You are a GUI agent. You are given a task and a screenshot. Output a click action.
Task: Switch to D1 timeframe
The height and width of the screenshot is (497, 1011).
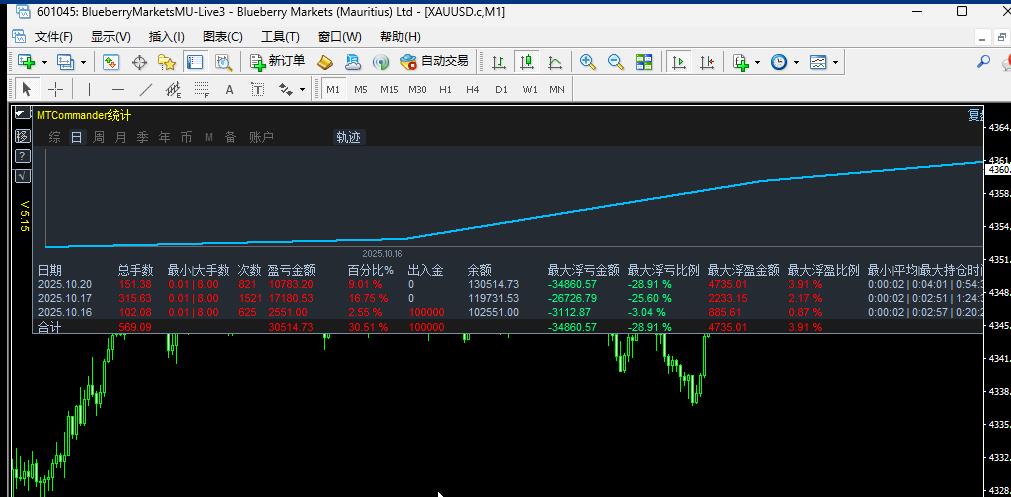pyautogui.click(x=501, y=89)
